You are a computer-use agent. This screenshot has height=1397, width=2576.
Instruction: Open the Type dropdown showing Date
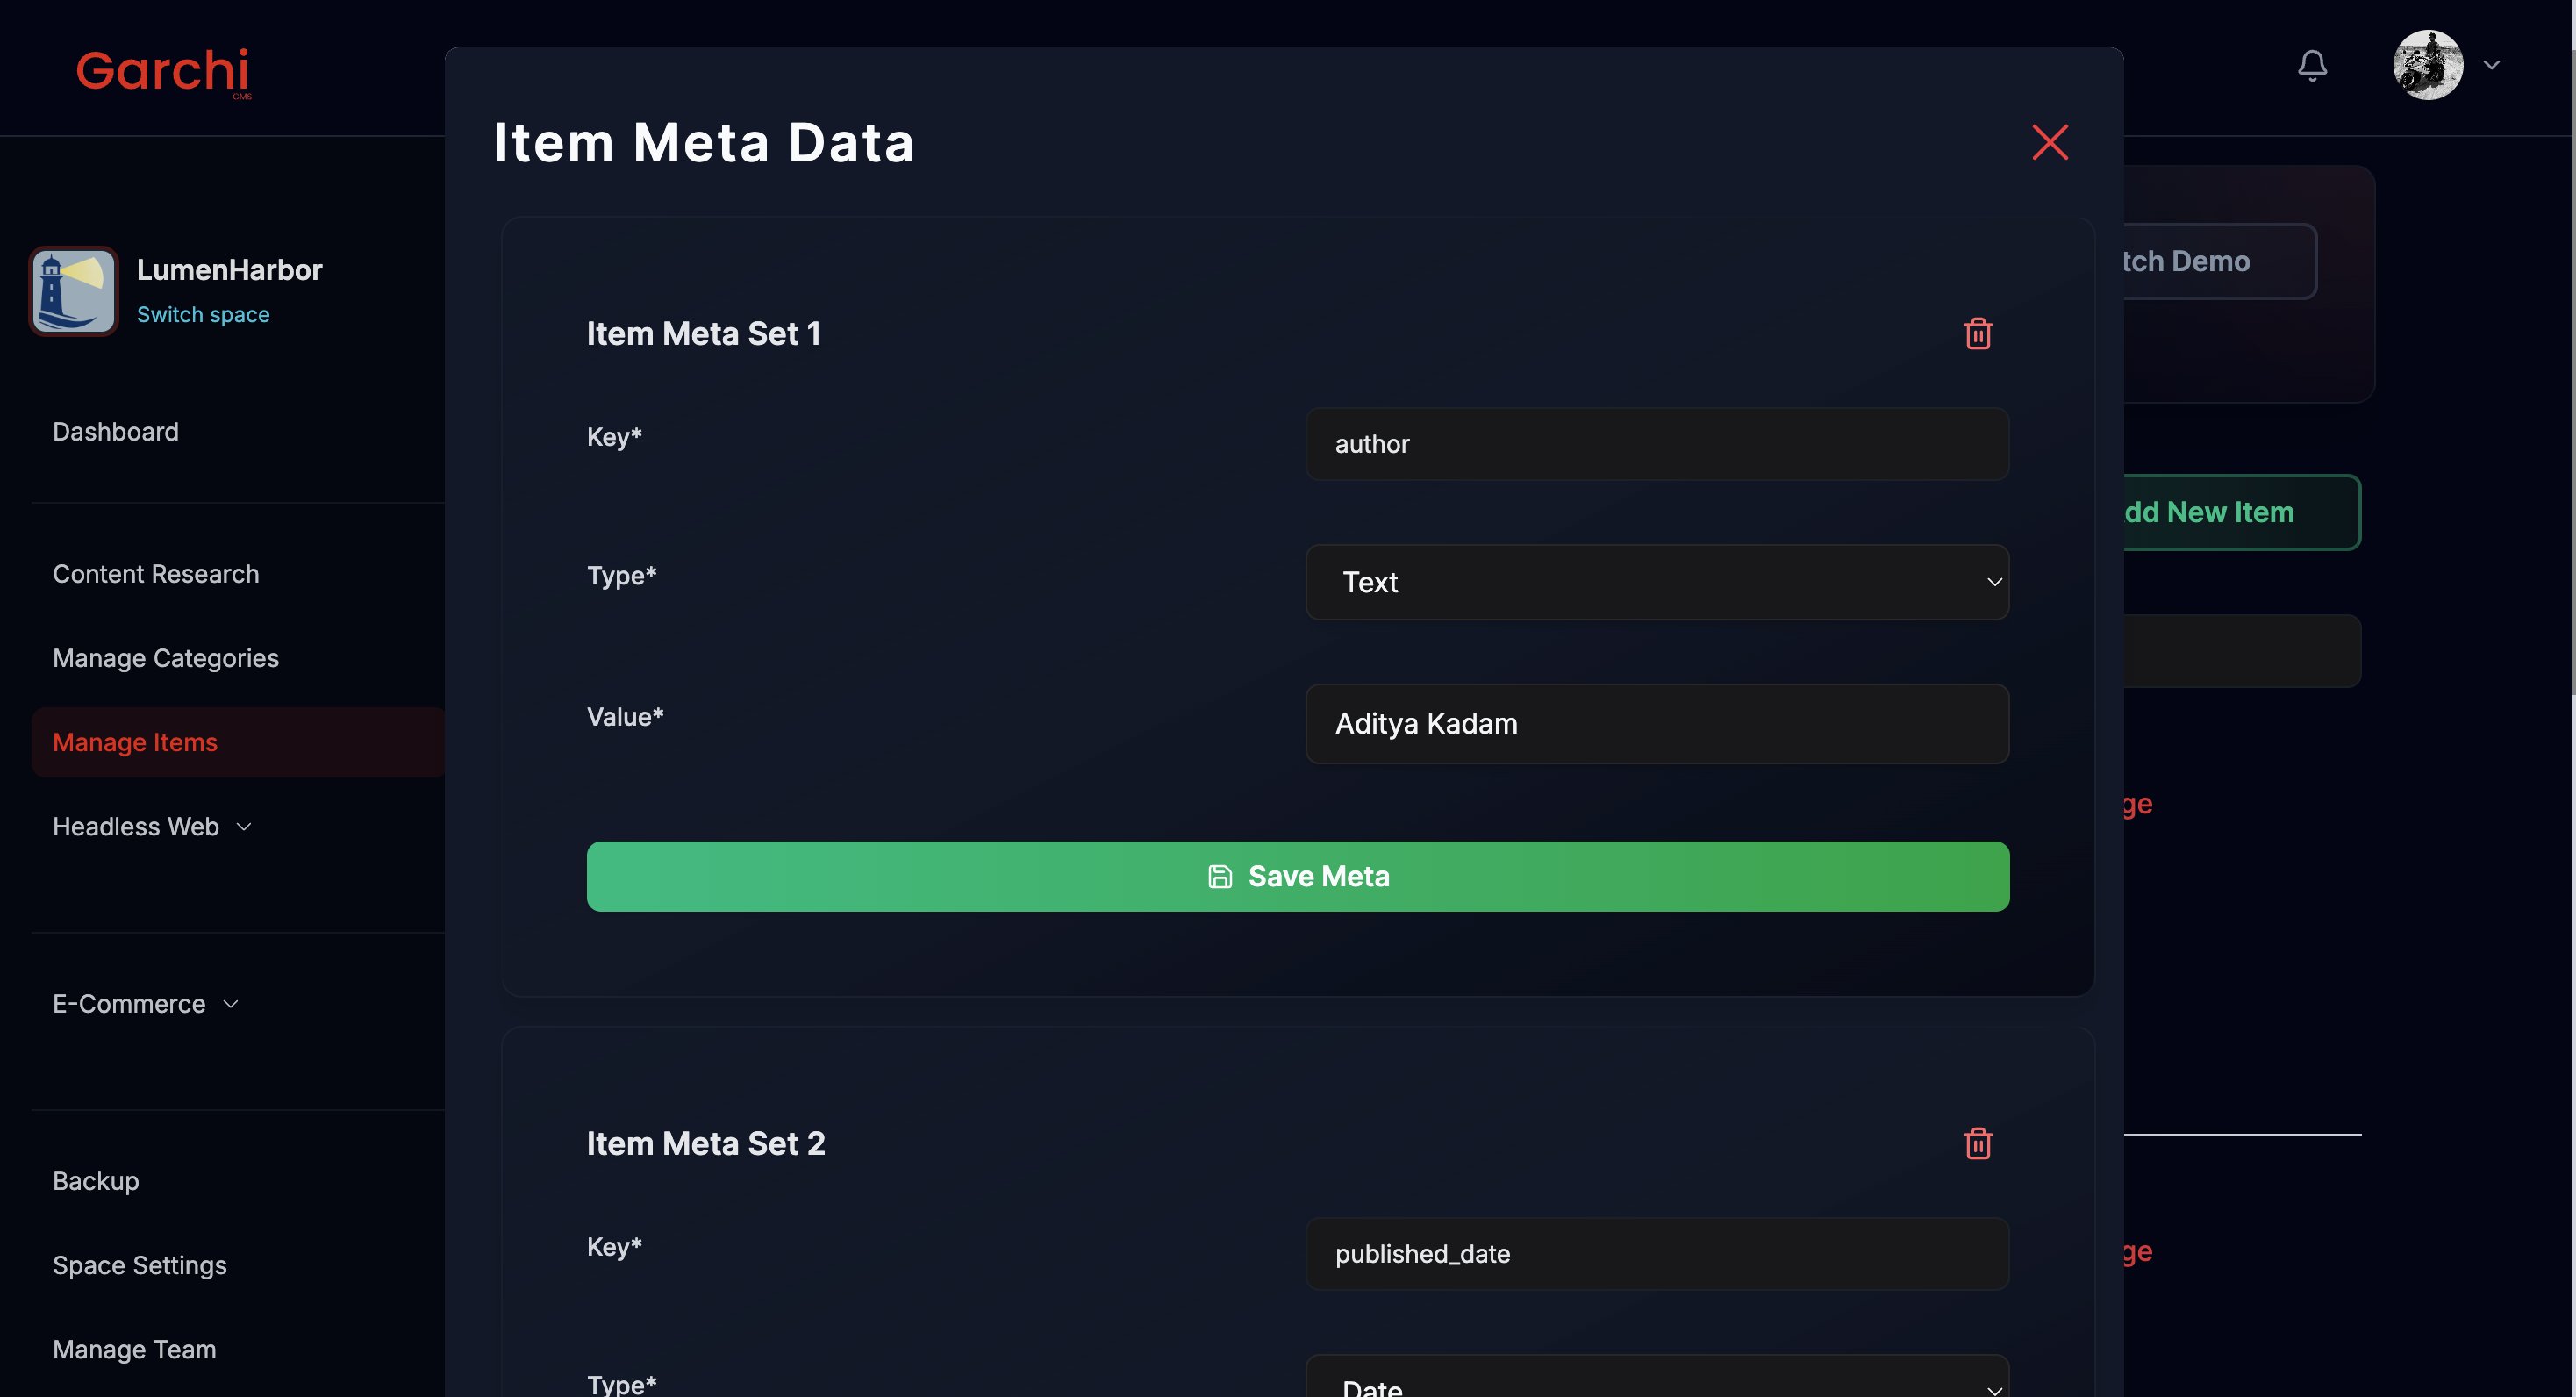pos(1656,1383)
